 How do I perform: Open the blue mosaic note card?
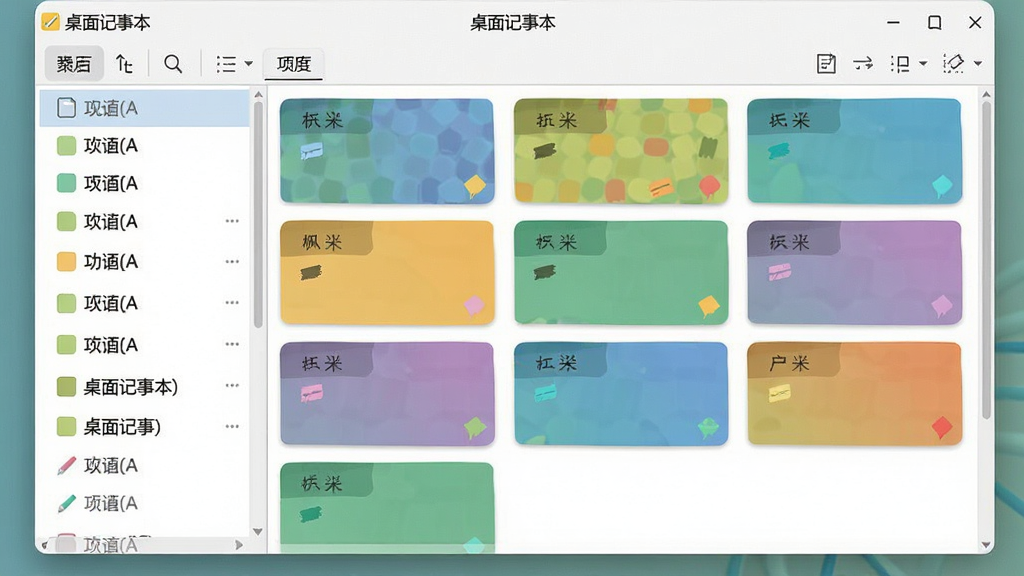click(x=387, y=151)
